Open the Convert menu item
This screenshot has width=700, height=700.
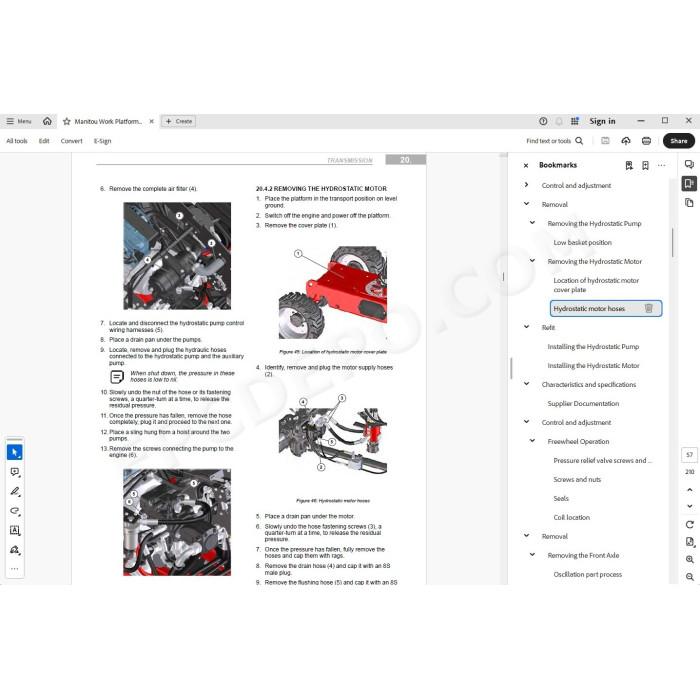click(x=71, y=141)
